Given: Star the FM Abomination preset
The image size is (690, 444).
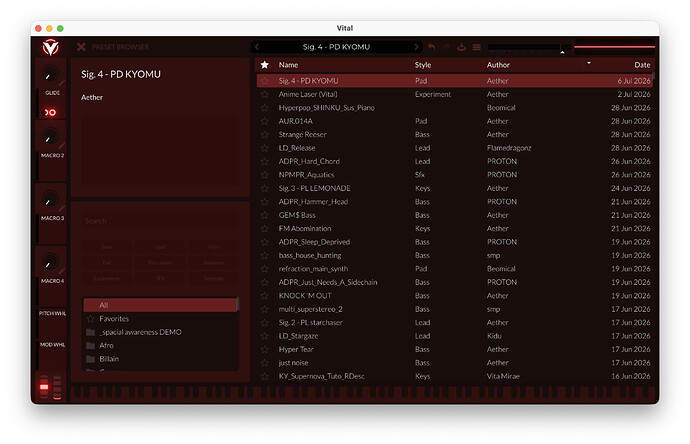Looking at the screenshot, I should pyautogui.click(x=264, y=228).
